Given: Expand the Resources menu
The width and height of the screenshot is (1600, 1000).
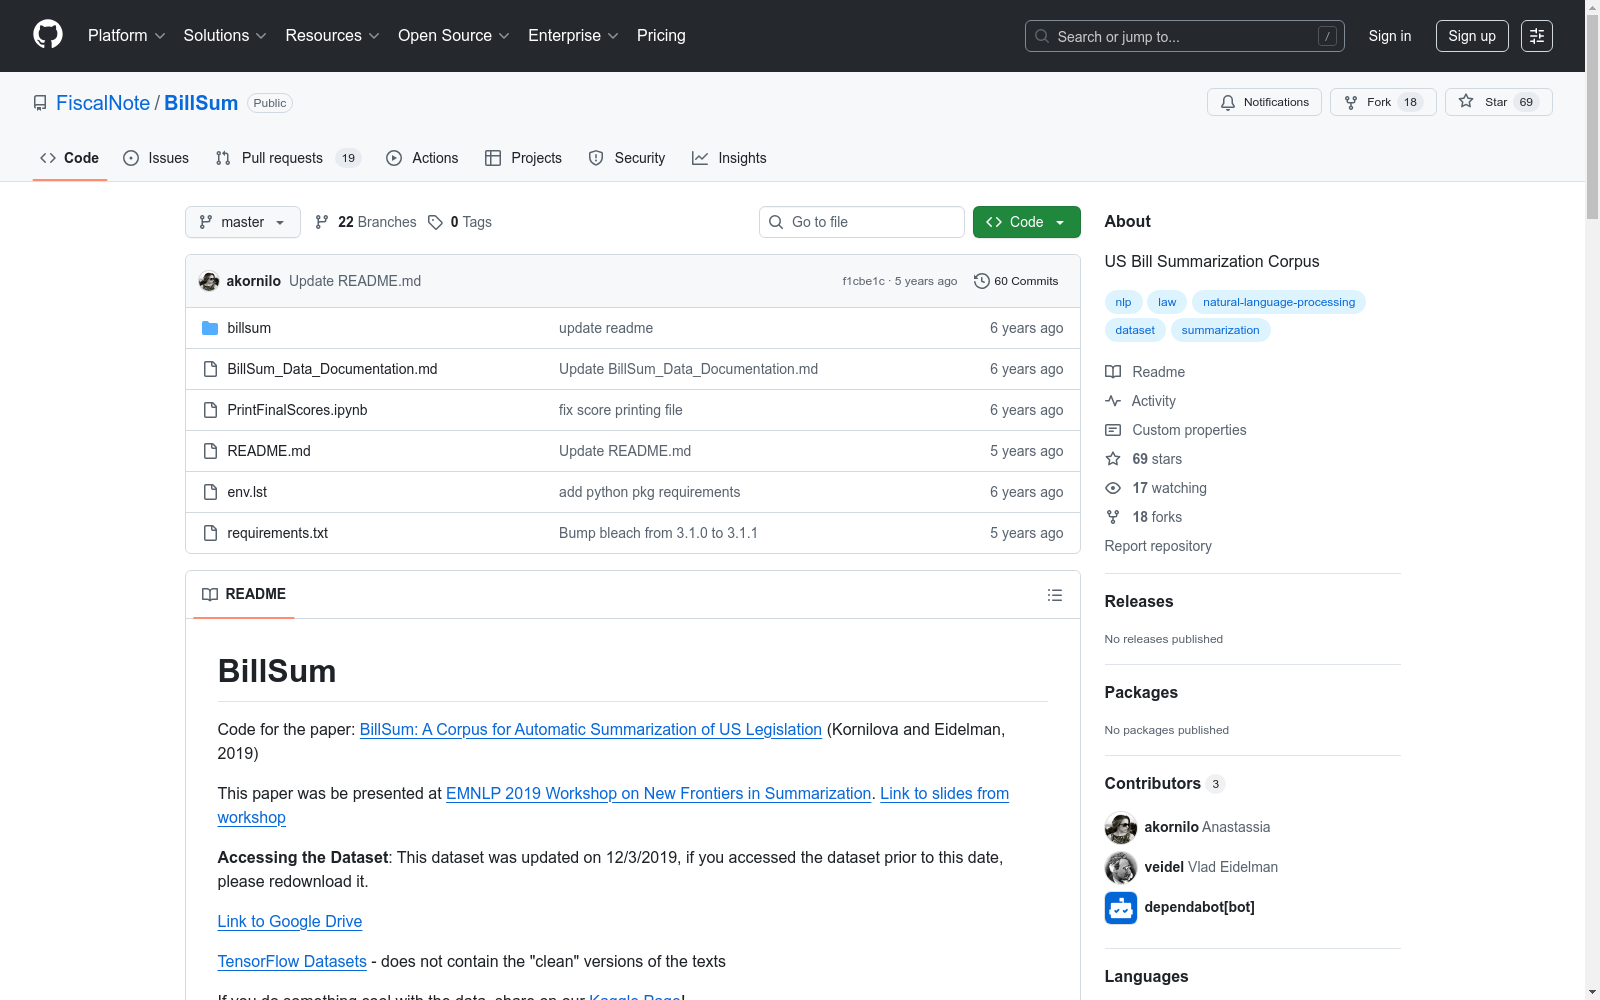Looking at the screenshot, I should [332, 36].
